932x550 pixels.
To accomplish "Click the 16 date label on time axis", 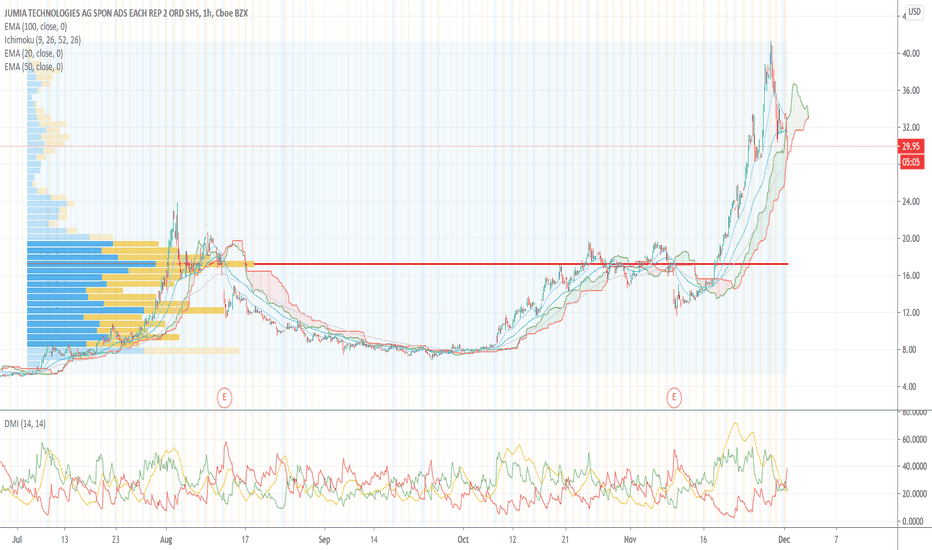I will pyautogui.click(x=703, y=539).
